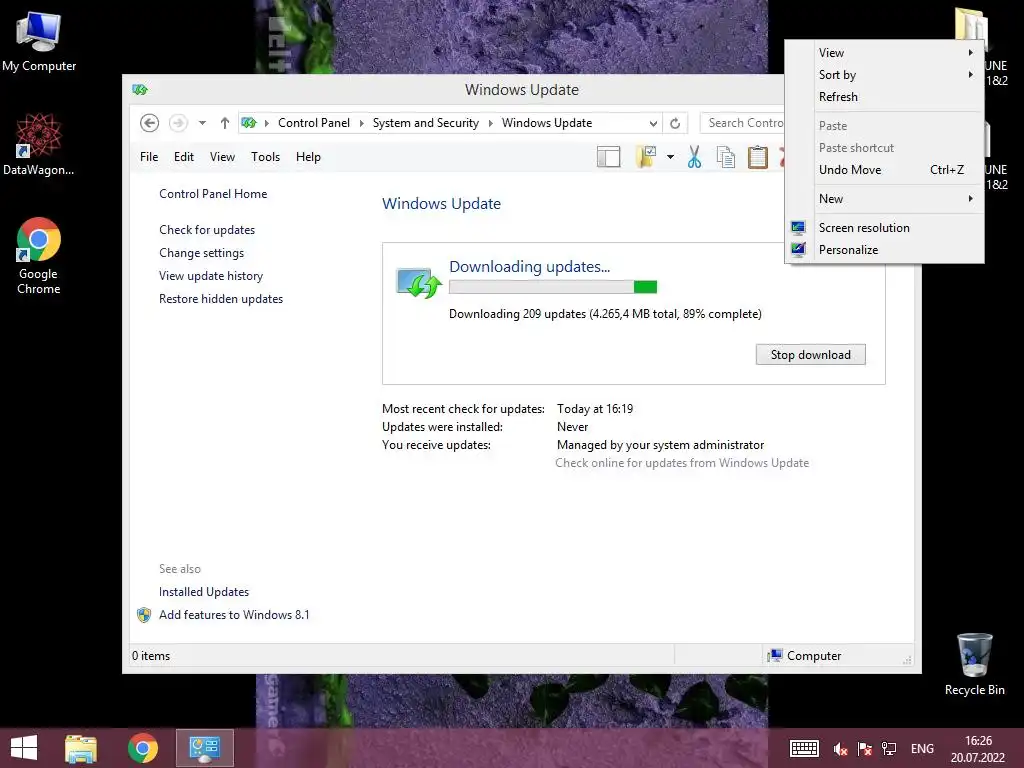Click the muted volume tray icon
The height and width of the screenshot is (768, 1024).
coord(840,749)
